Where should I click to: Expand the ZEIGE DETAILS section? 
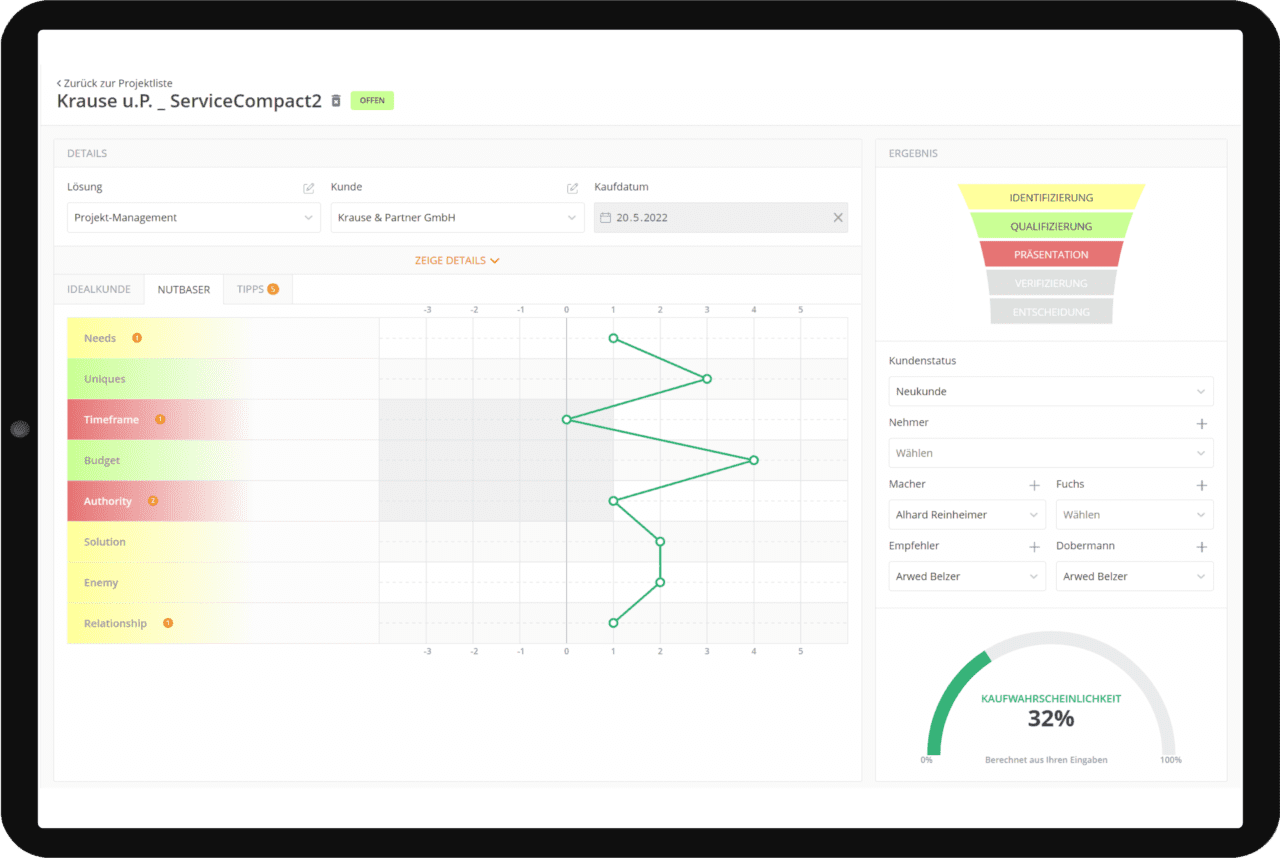pos(457,259)
